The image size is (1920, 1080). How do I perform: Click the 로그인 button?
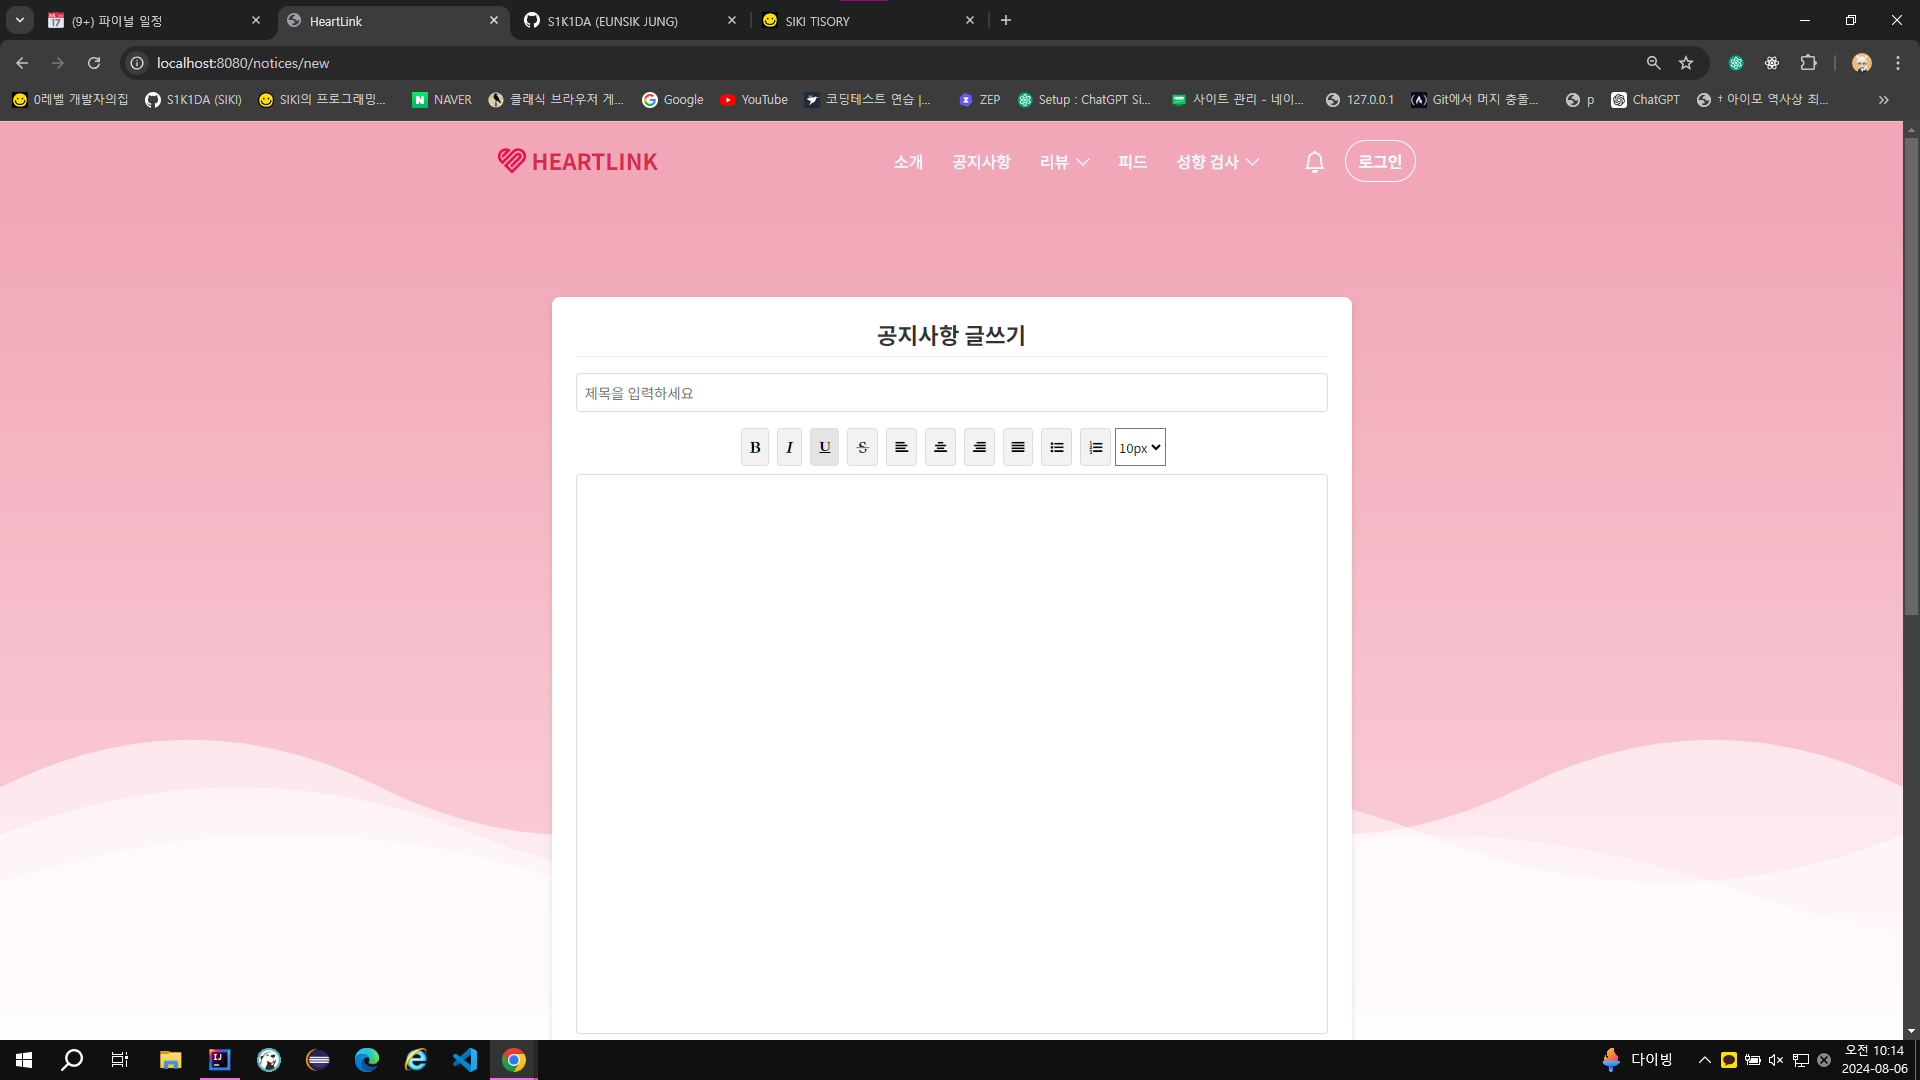[1380, 162]
